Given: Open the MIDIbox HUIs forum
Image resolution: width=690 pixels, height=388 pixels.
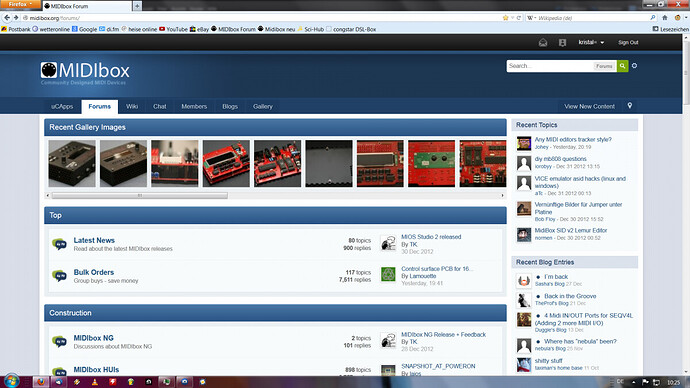Looking at the screenshot, I should tap(96, 370).
